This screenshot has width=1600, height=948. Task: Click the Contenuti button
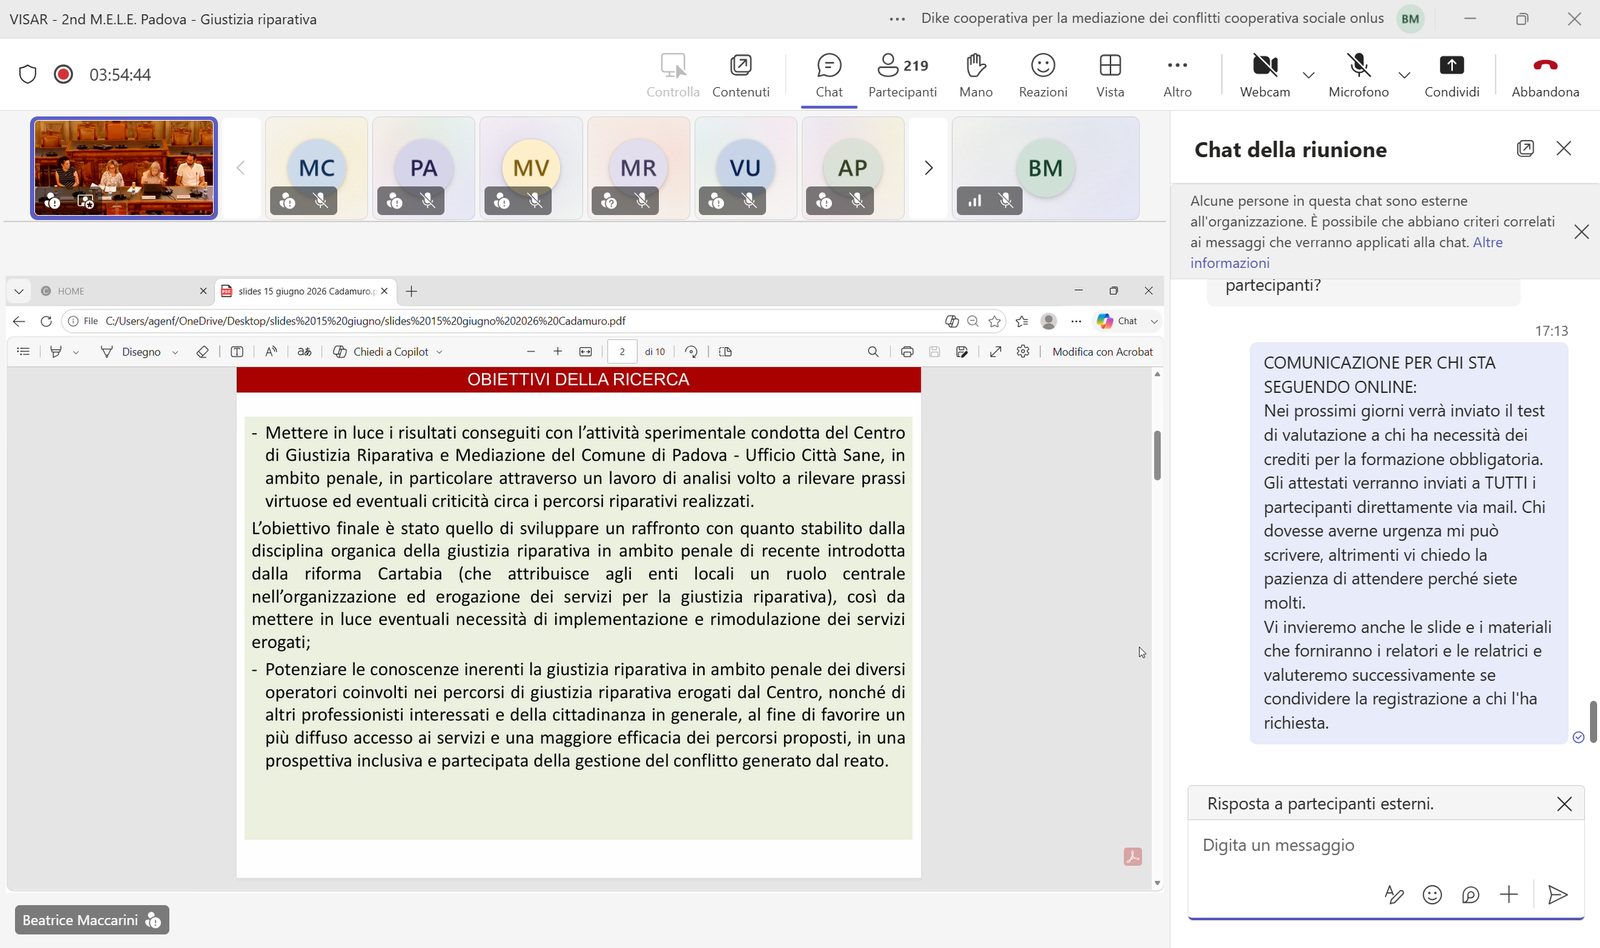[x=741, y=76]
